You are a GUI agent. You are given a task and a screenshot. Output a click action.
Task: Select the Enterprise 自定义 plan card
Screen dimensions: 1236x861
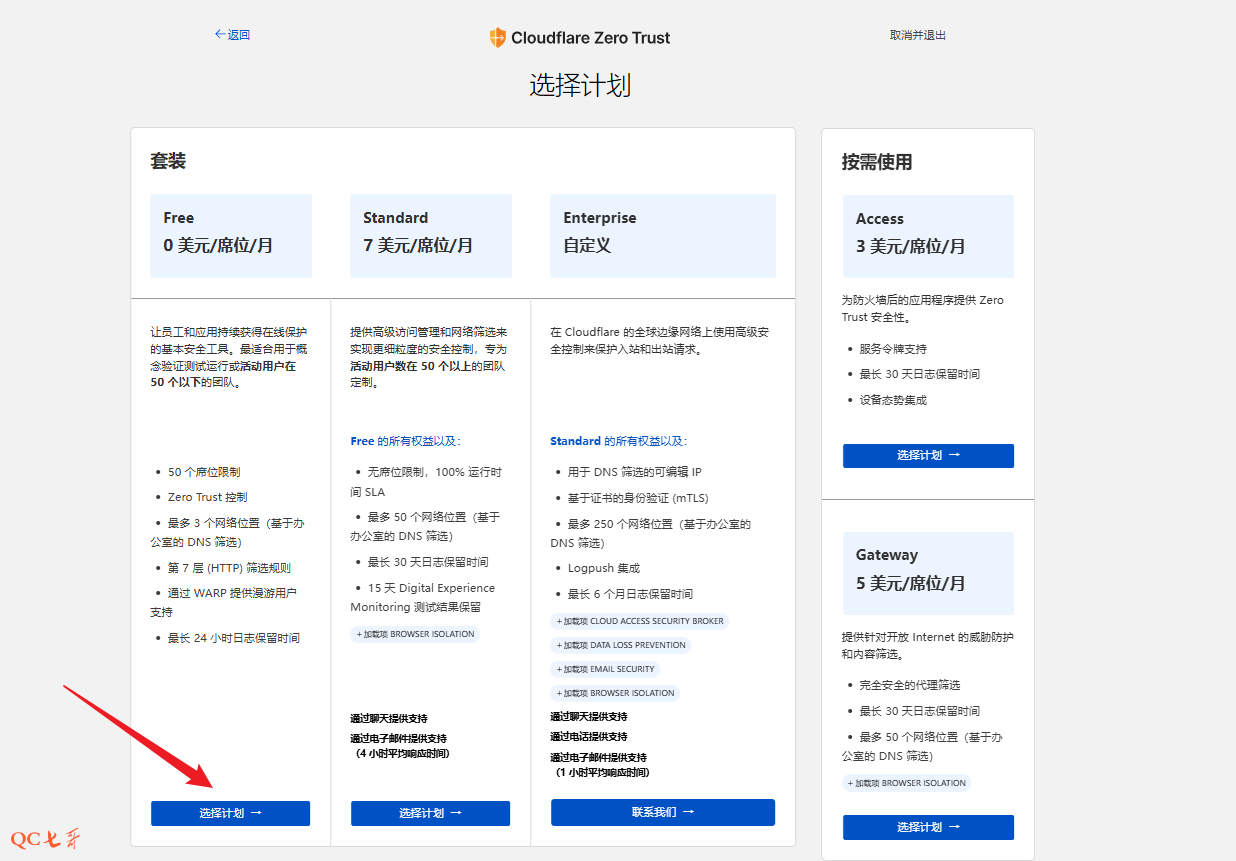[x=662, y=235]
